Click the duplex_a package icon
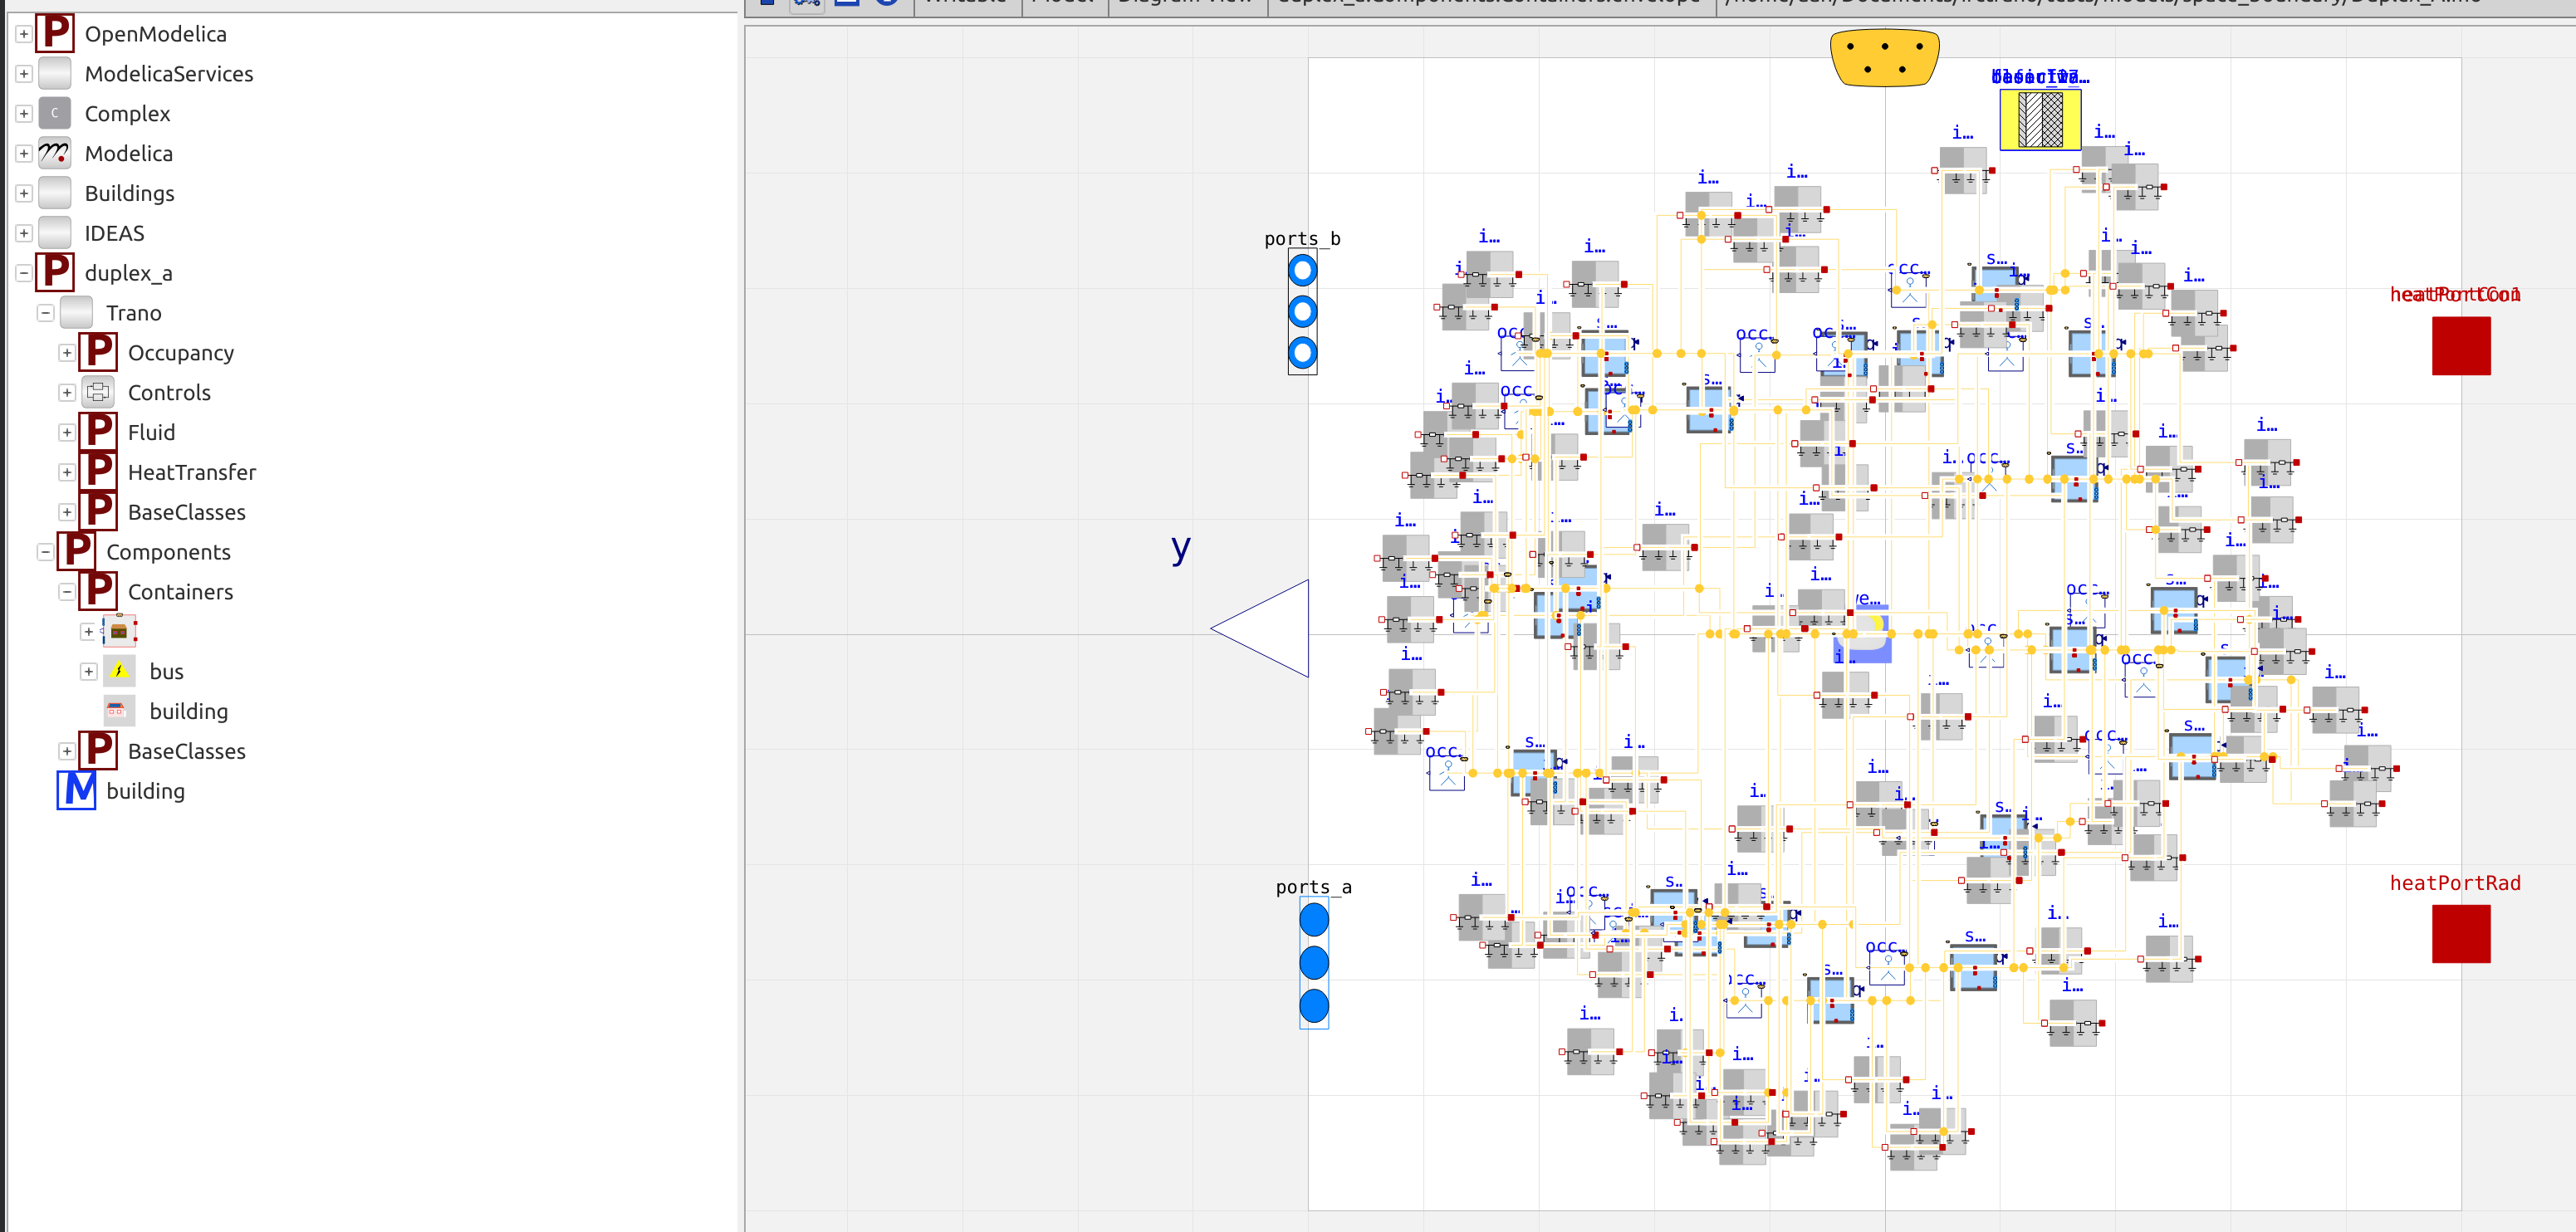Viewport: 2576px width, 1232px height. (x=55, y=272)
